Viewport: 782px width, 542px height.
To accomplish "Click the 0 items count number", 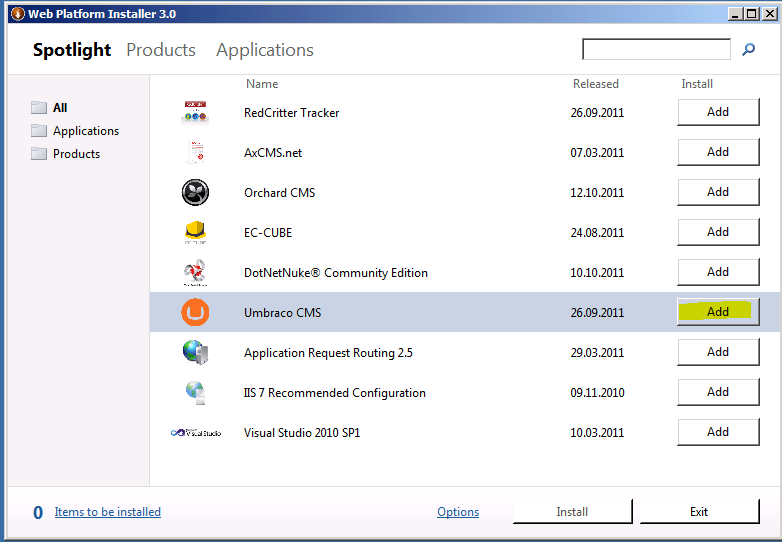I will click(x=38, y=513).
